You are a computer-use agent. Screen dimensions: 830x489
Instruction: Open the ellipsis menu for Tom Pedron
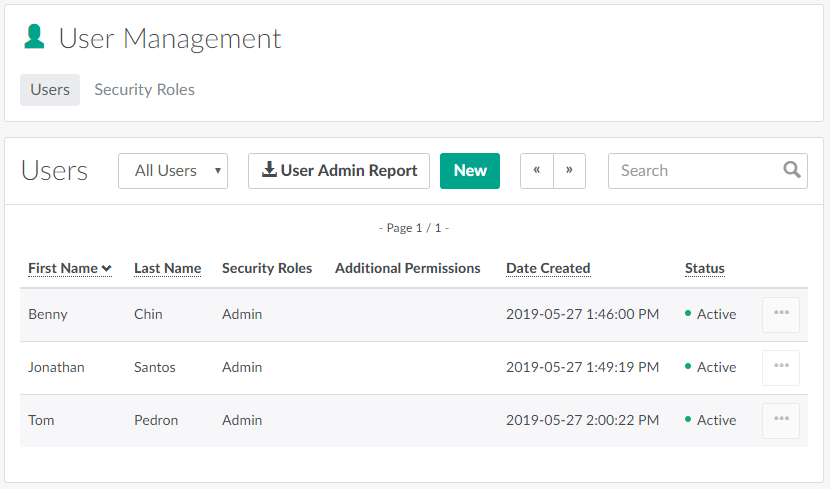click(x=781, y=420)
